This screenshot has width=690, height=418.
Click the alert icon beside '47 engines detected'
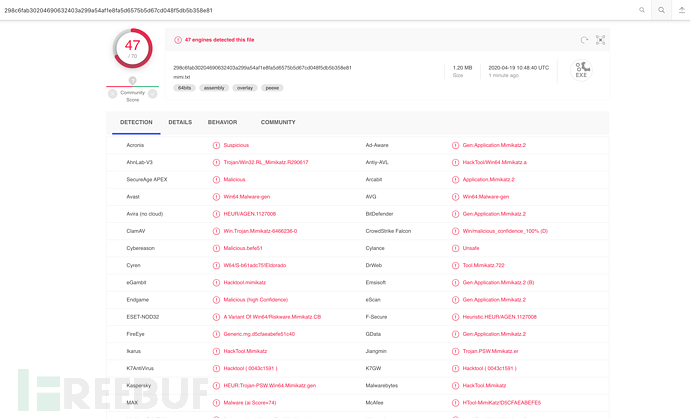click(x=178, y=40)
